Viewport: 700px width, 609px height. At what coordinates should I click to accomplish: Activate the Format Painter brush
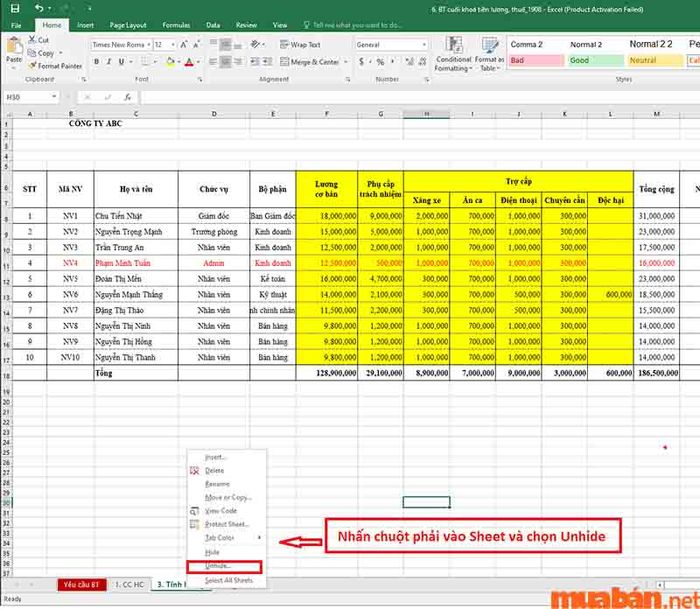(54, 66)
